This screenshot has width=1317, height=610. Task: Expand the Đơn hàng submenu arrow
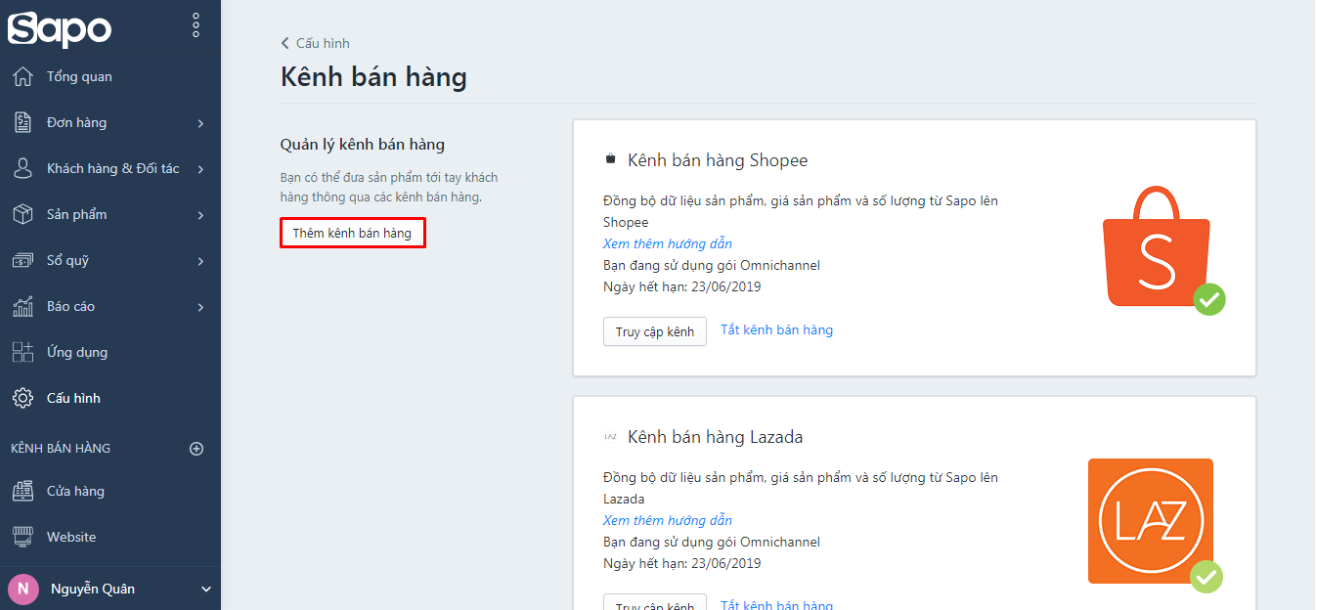201,123
